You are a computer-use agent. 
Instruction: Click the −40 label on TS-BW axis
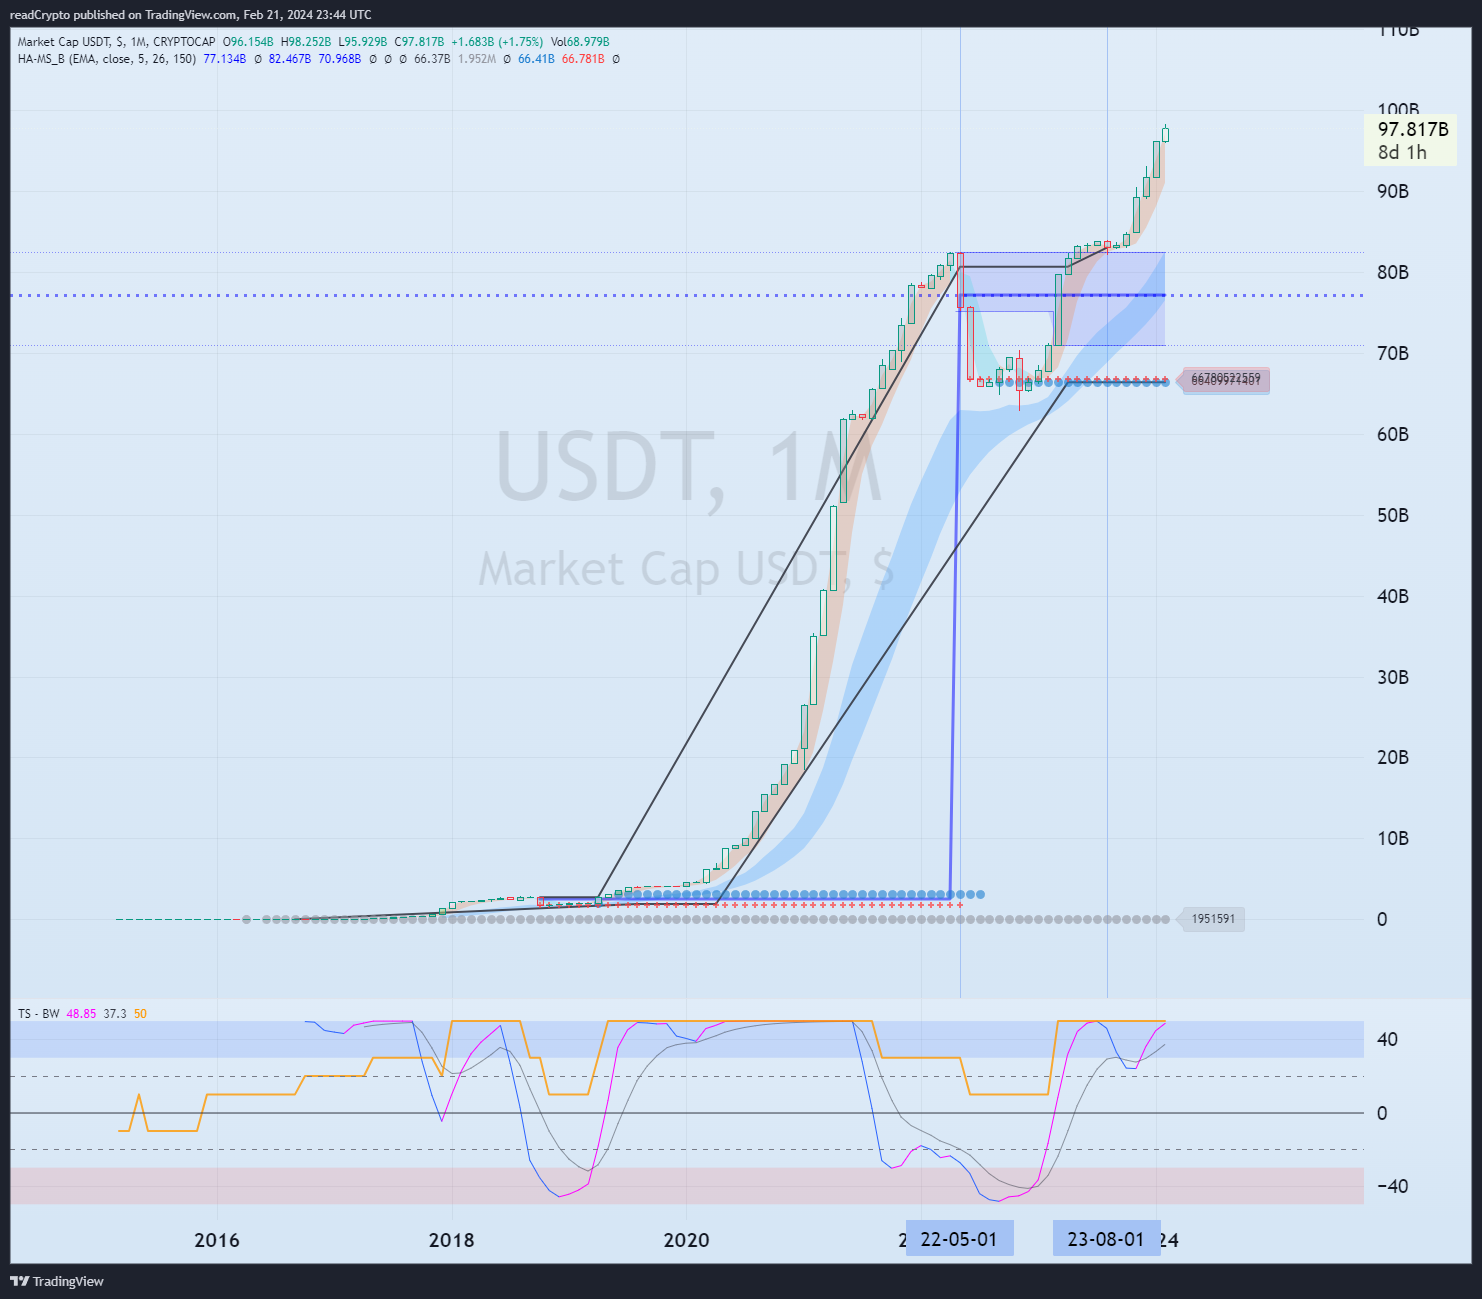click(x=1392, y=1187)
